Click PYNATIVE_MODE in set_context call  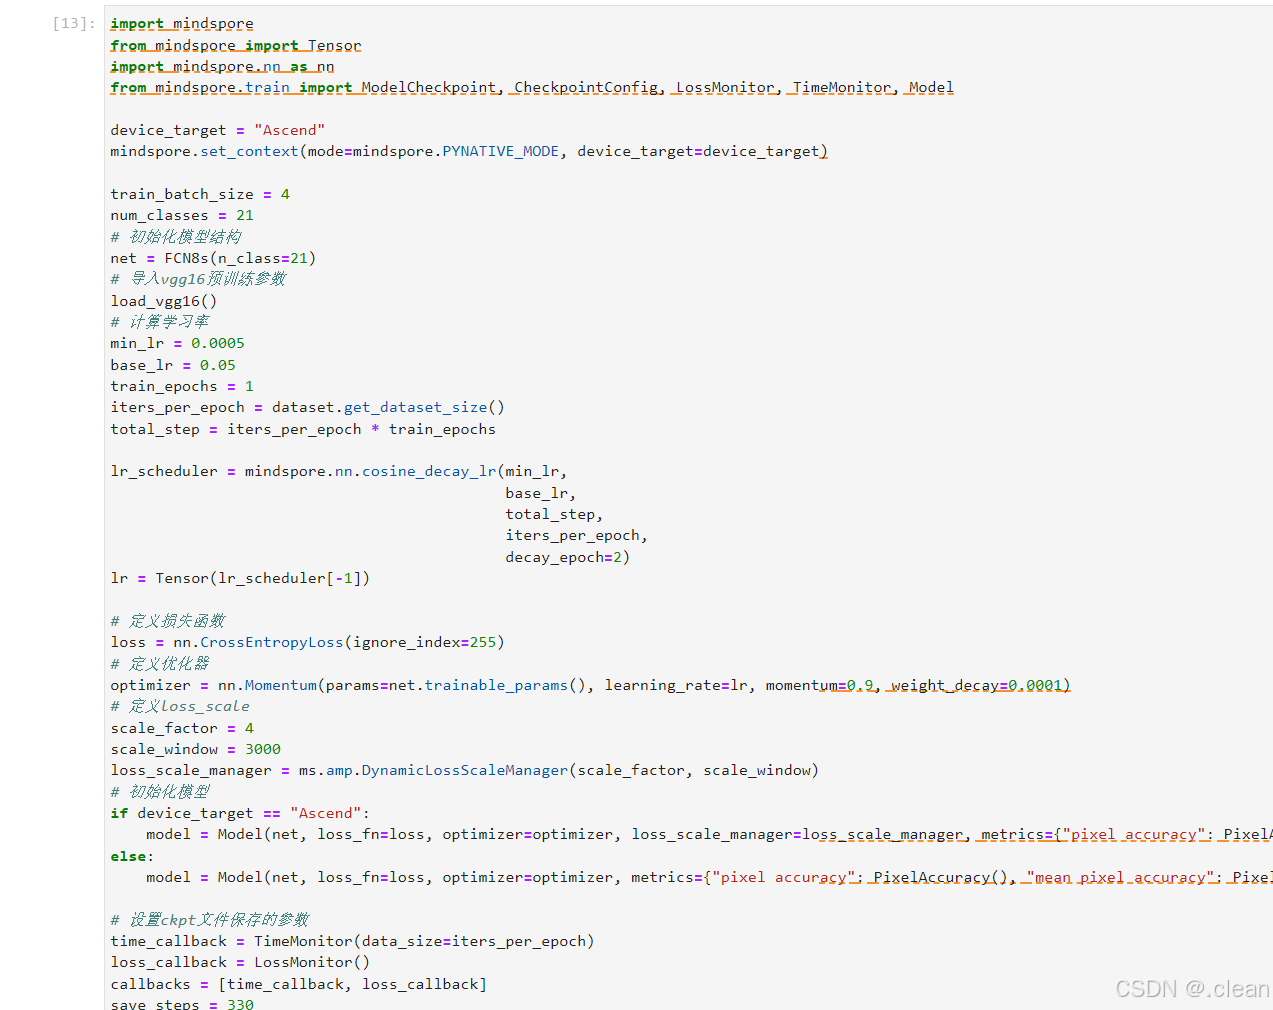[500, 151]
